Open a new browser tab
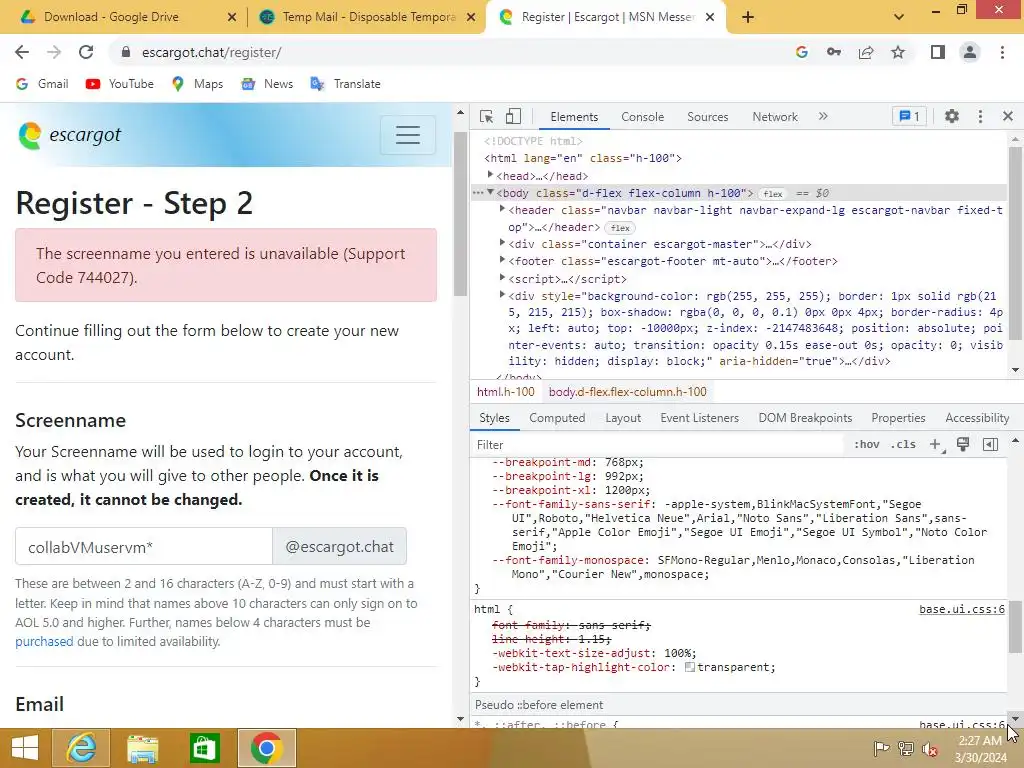The image size is (1024, 768). tap(748, 17)
